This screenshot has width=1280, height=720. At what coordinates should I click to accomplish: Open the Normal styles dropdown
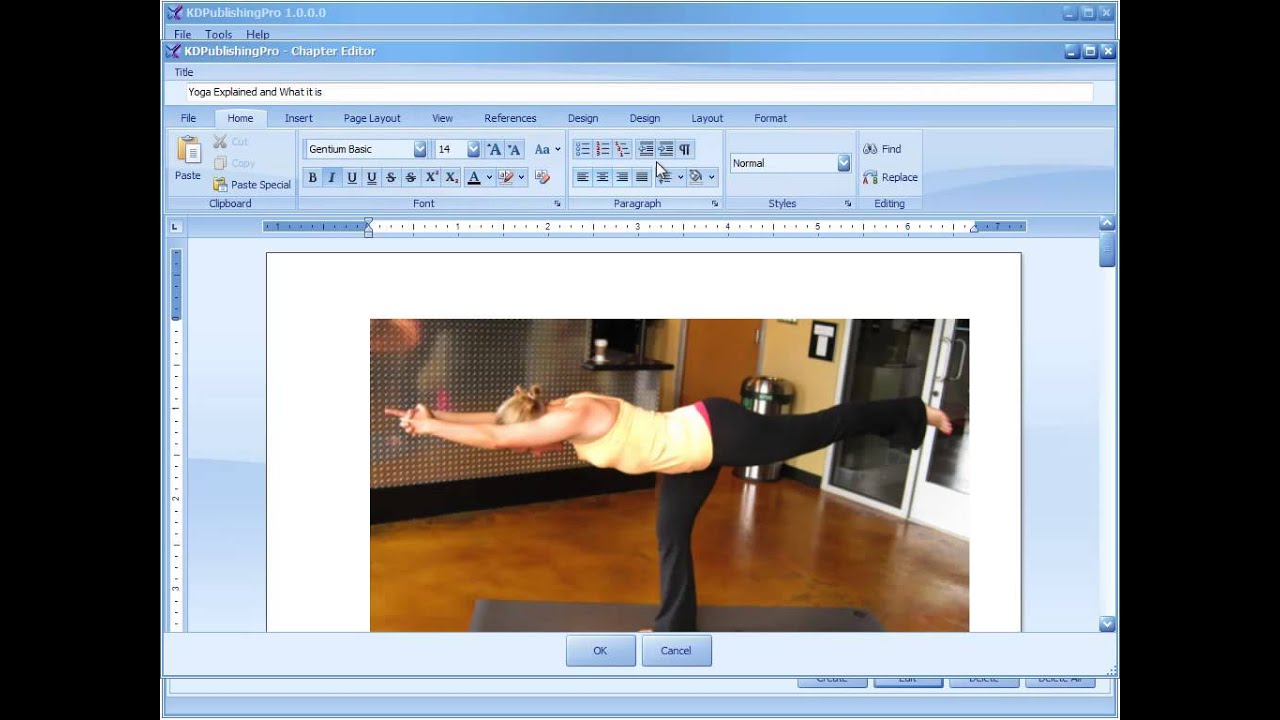point(843,163)
